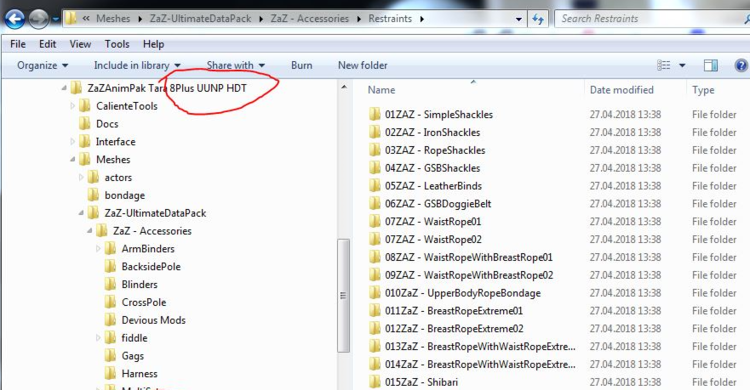Click the New folder button
Screen dimensions: 750x390
[x=363, y=65]
